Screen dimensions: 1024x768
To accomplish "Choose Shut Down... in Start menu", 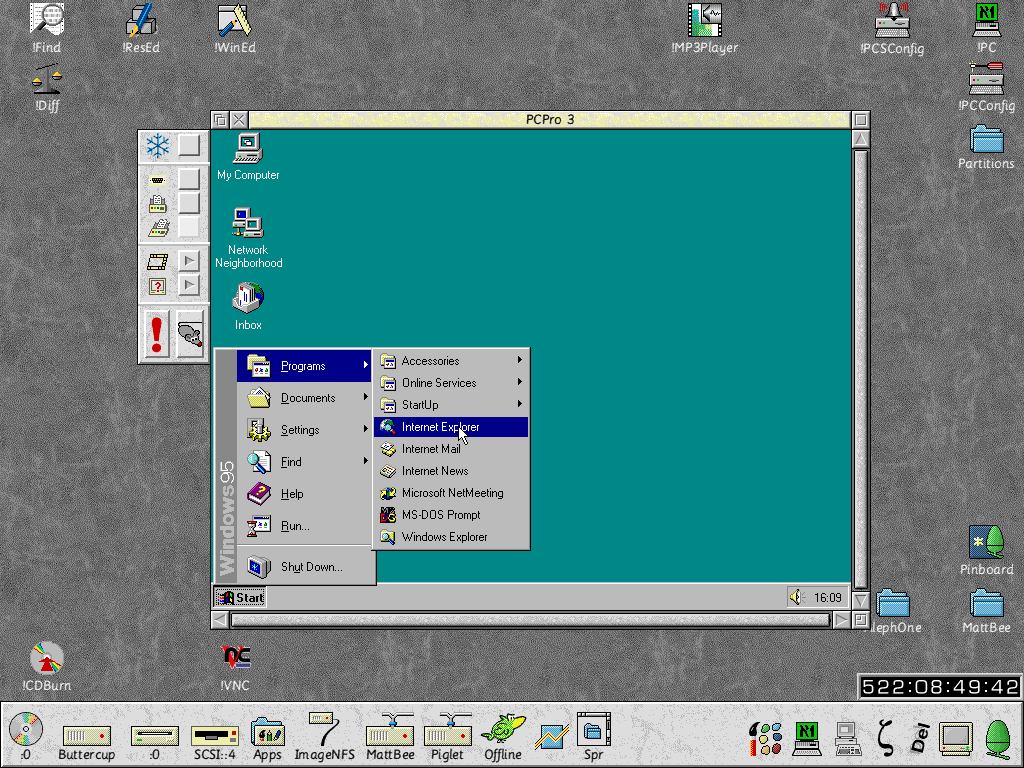I will tap(304, 567).
